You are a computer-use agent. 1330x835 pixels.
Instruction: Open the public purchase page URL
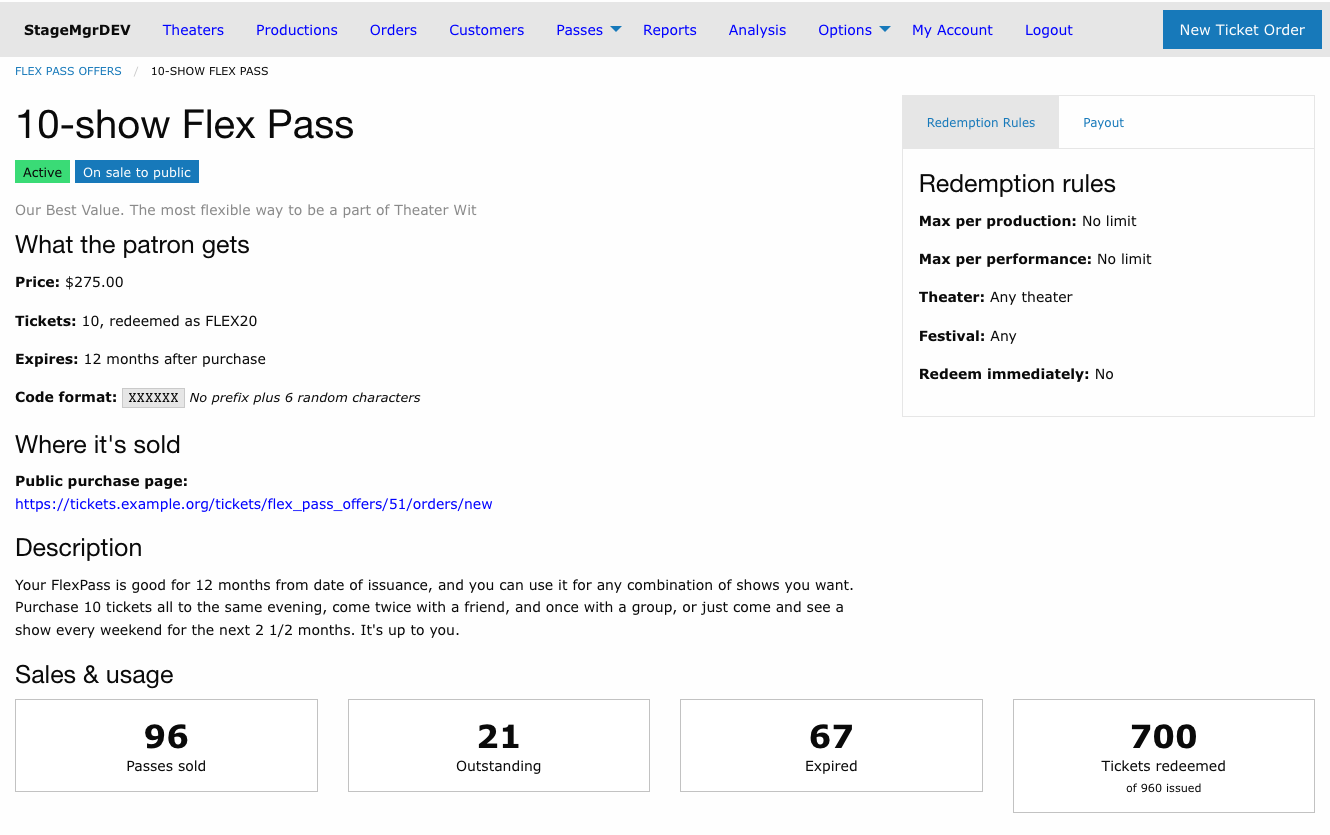[x=254, y=504]
